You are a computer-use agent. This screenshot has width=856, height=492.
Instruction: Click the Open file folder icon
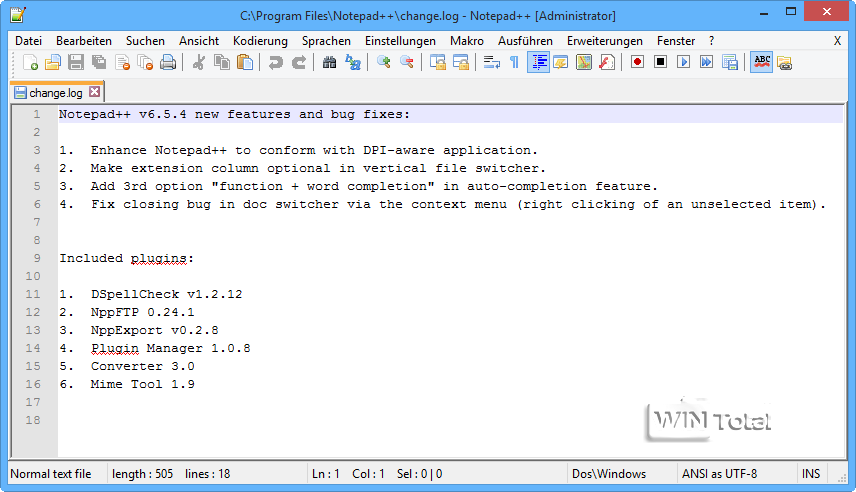[x=53, y=62]
